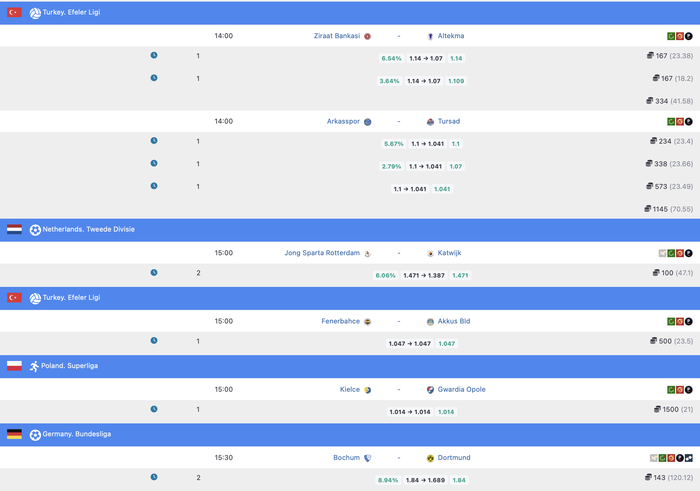Click the 6.06% value badge
The width and height of the screenshot is (700, 491).
click(x=385, y=275)
